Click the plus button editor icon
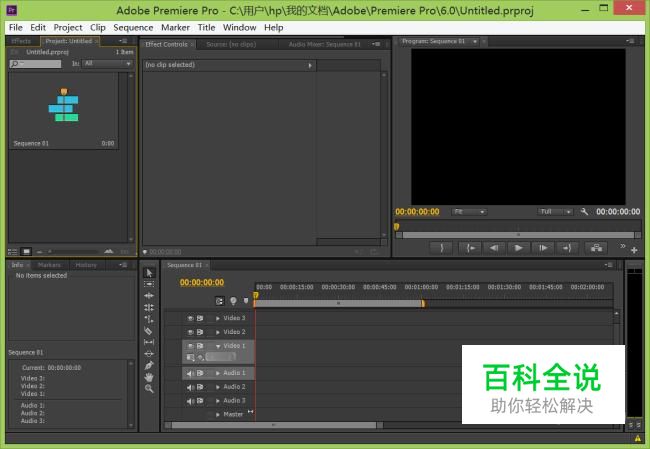This screenshot has height=449, width=650. (634, 250)
